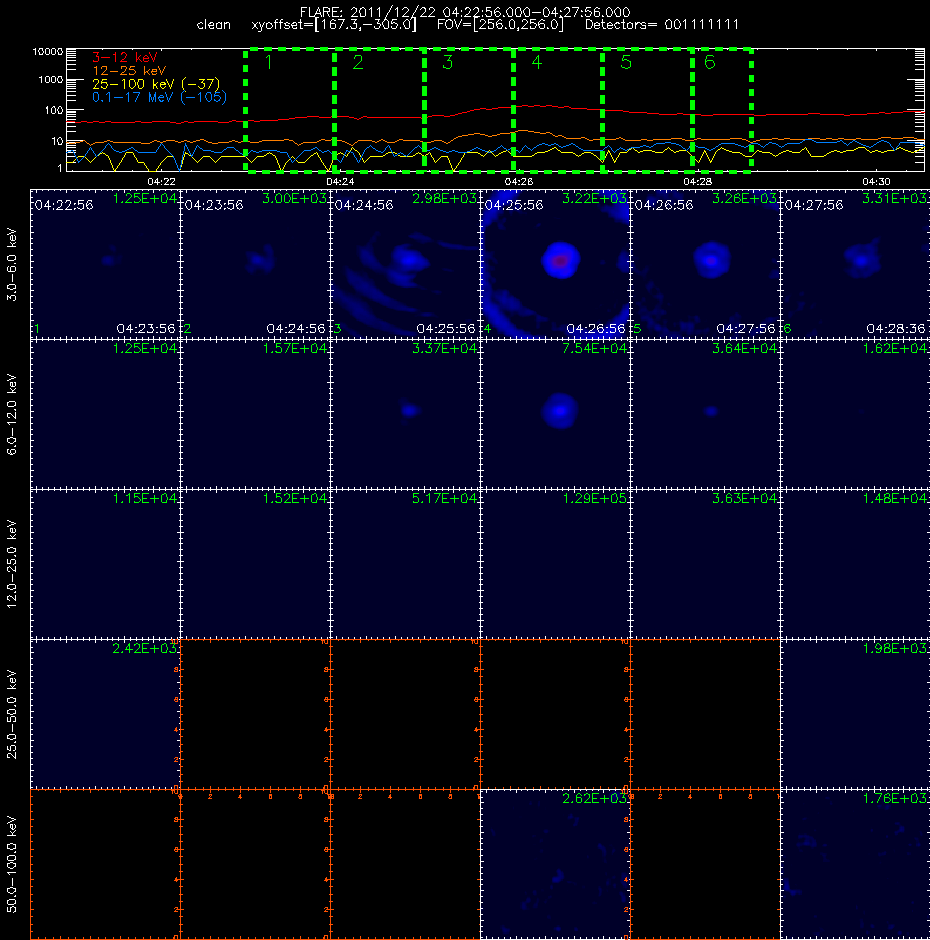Click the 2.98E+03 peak value
Screen dimensions: 930x940
click(444, 198)
